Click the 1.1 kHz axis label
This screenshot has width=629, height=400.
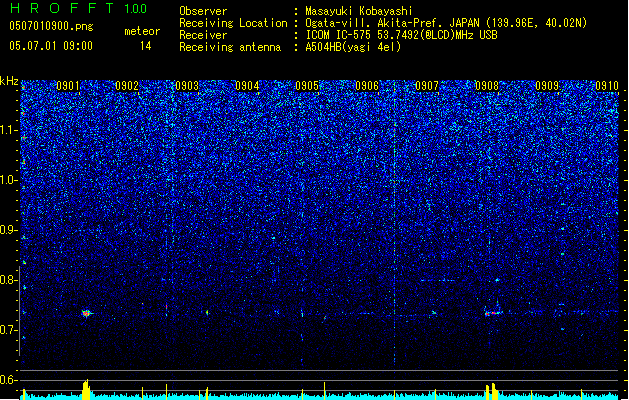(9, 130)
